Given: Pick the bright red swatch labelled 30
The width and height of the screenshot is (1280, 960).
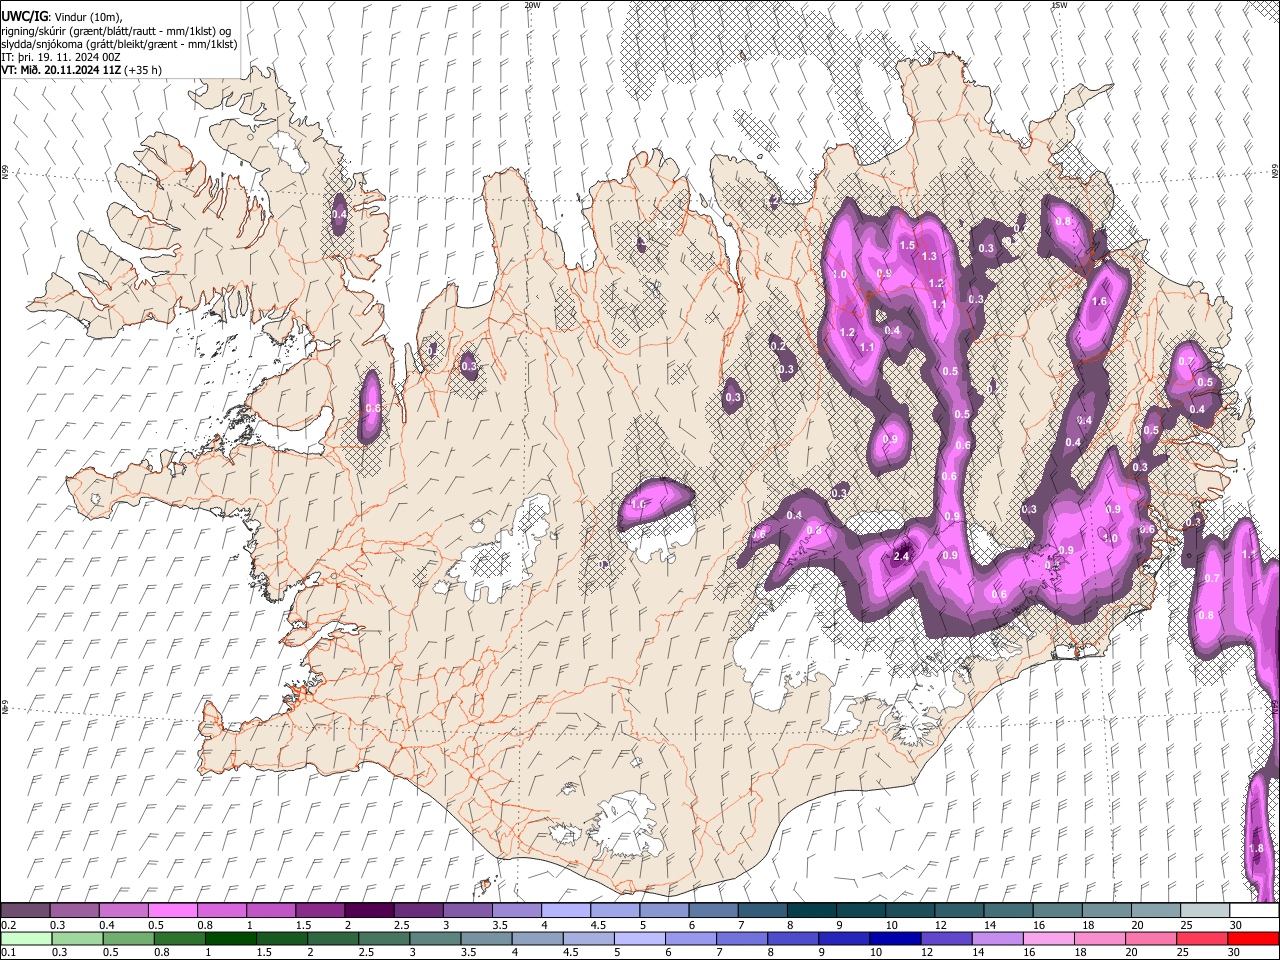Looking at the screenshot, I should 1253,938.
